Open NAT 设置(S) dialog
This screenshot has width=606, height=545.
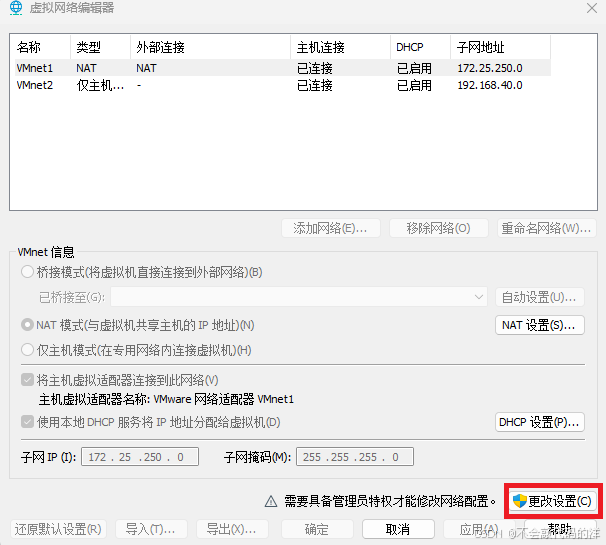540,325
